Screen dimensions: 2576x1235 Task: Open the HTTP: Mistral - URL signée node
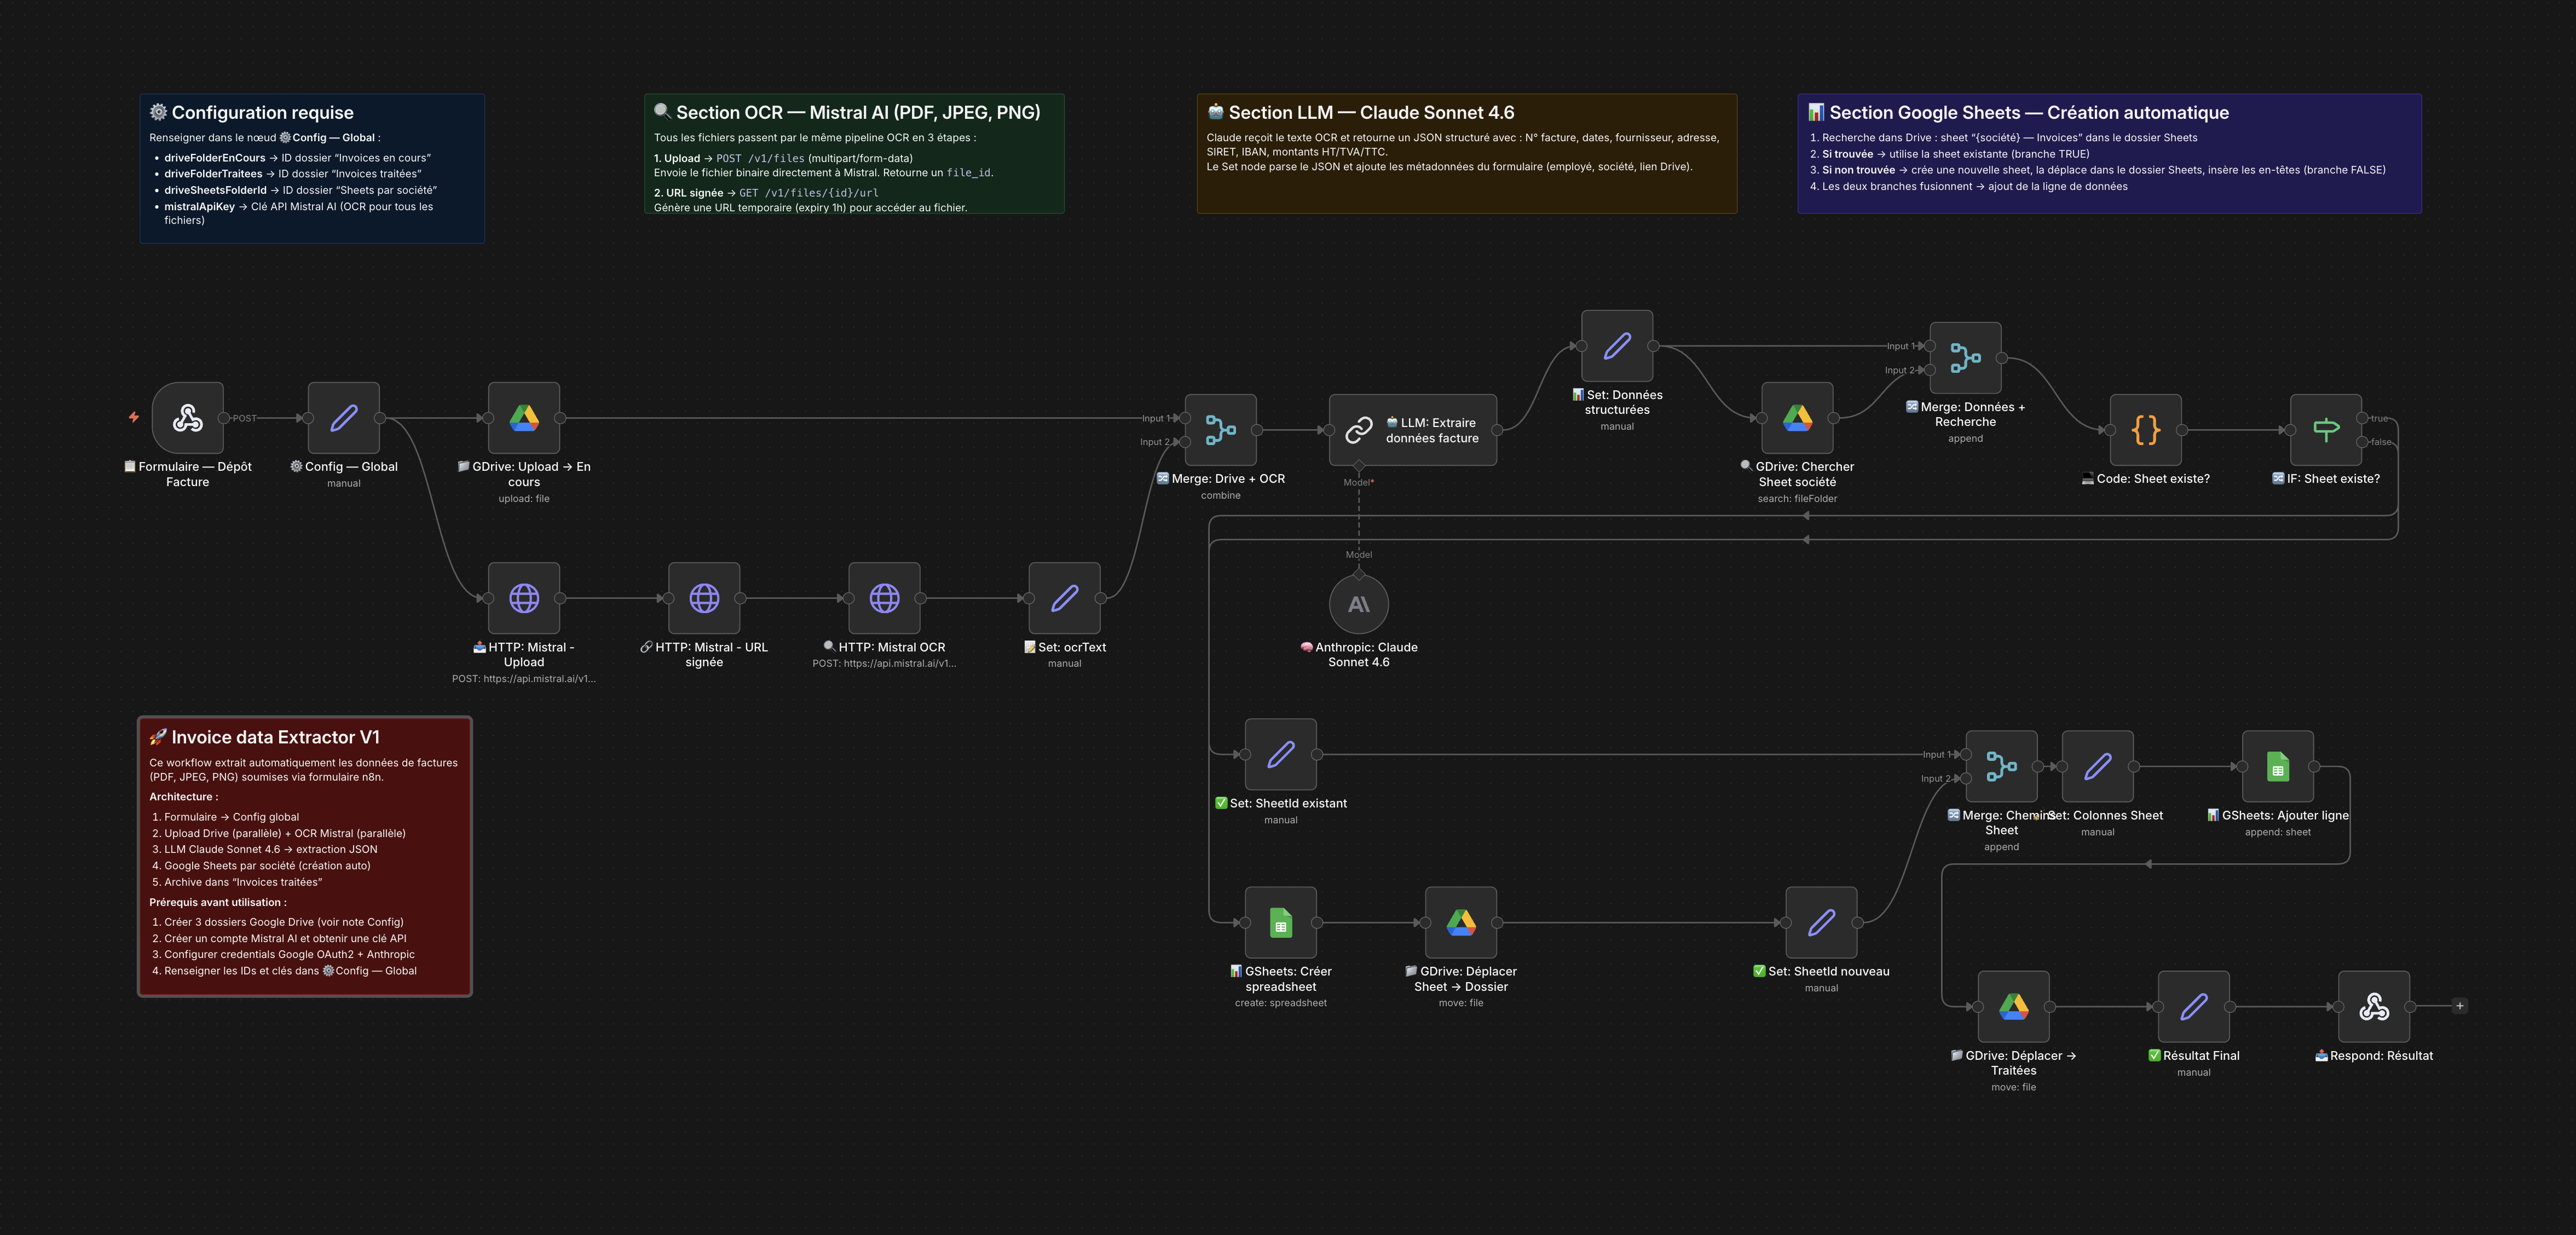tap(704, 598)
